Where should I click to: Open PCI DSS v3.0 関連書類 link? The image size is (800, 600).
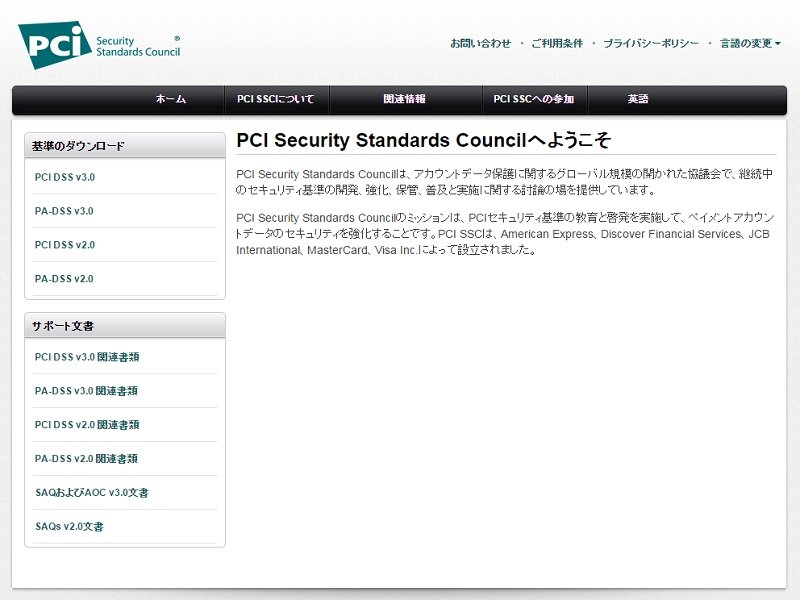[87, 357]
